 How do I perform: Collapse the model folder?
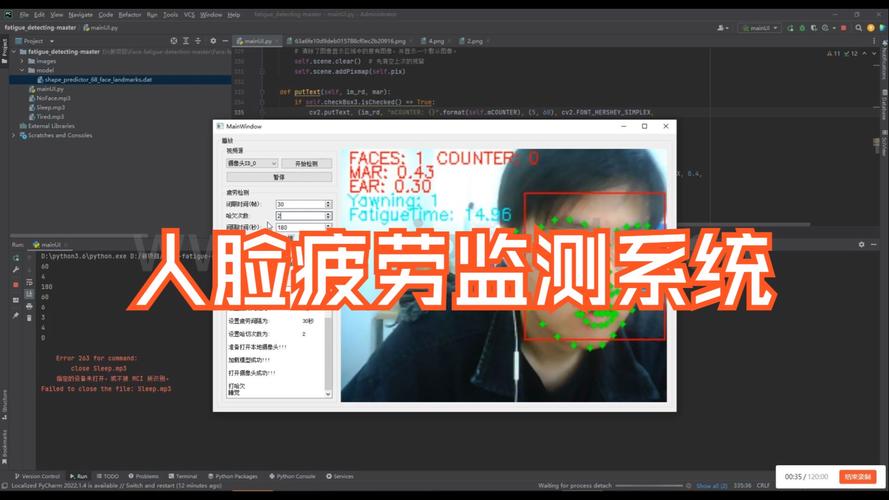click(22, 70)
